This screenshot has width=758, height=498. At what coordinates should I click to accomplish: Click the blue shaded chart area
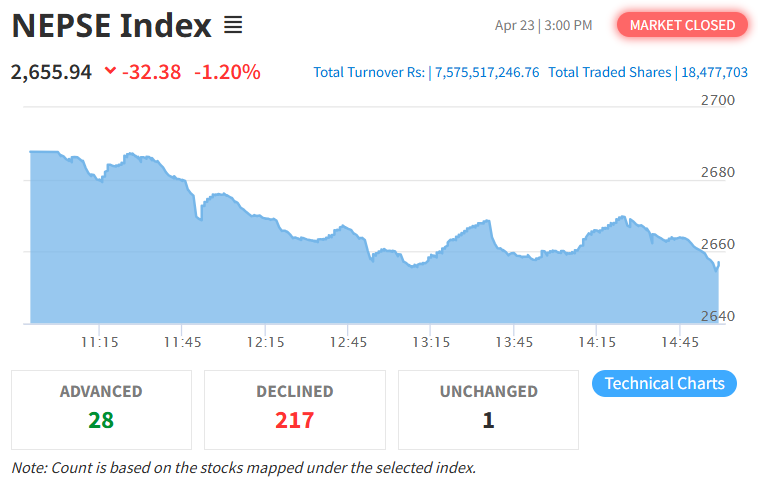(x=300, y=285)
